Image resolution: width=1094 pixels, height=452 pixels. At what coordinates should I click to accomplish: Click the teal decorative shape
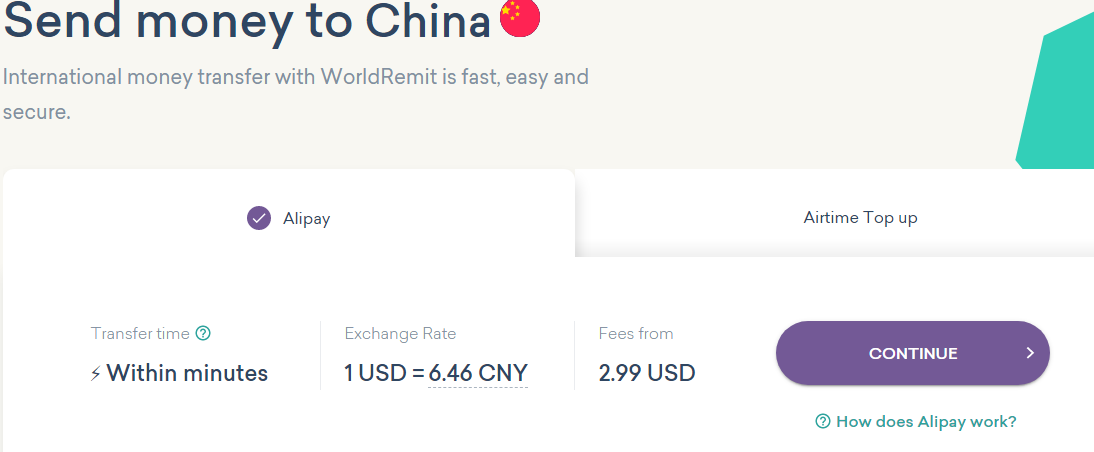pos(1062,100)
